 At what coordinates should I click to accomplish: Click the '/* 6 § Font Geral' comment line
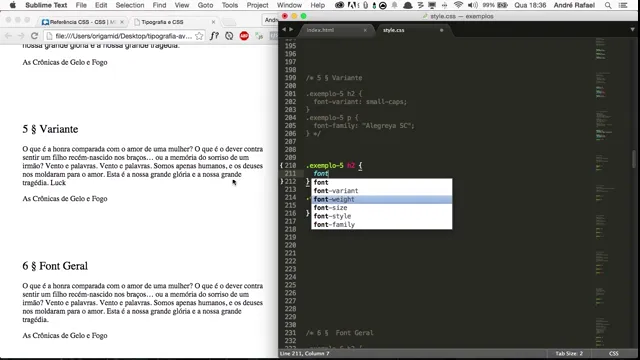[340, 333]
